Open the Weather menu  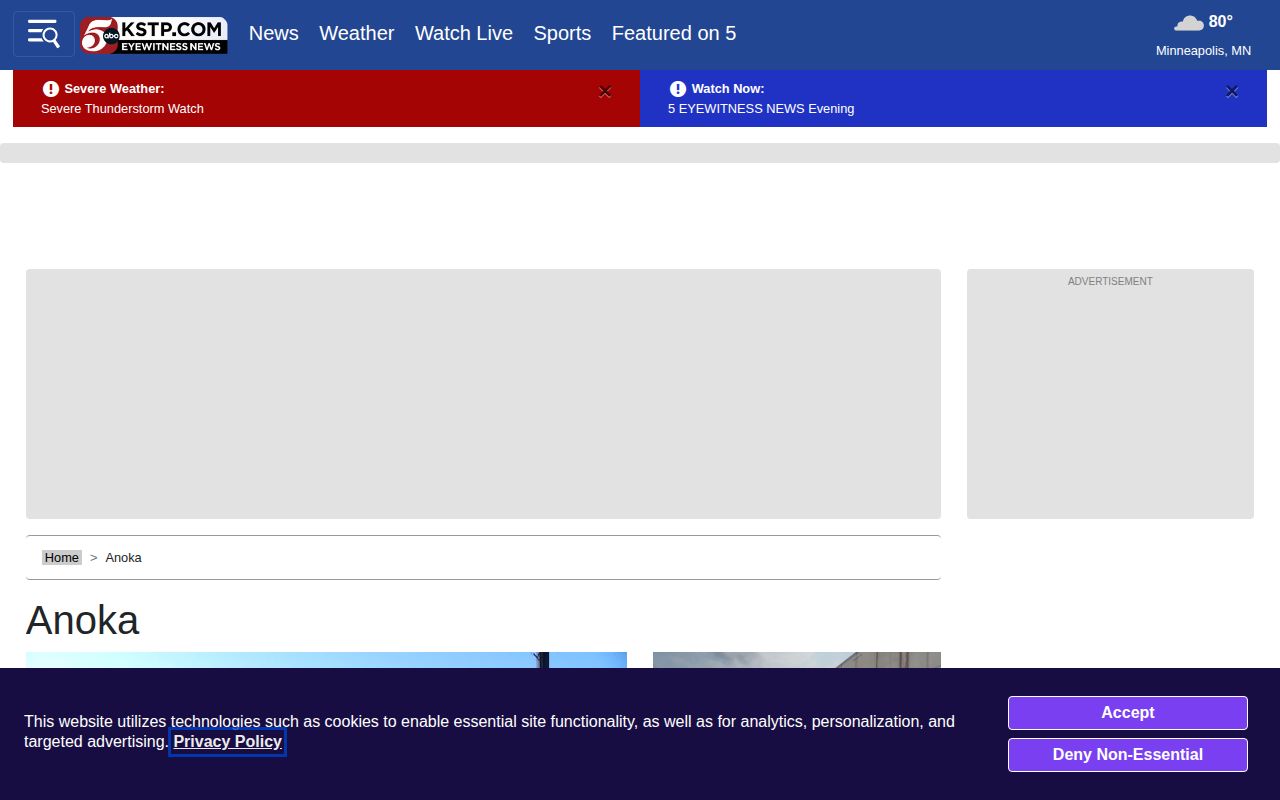click(x=357, y=33)
